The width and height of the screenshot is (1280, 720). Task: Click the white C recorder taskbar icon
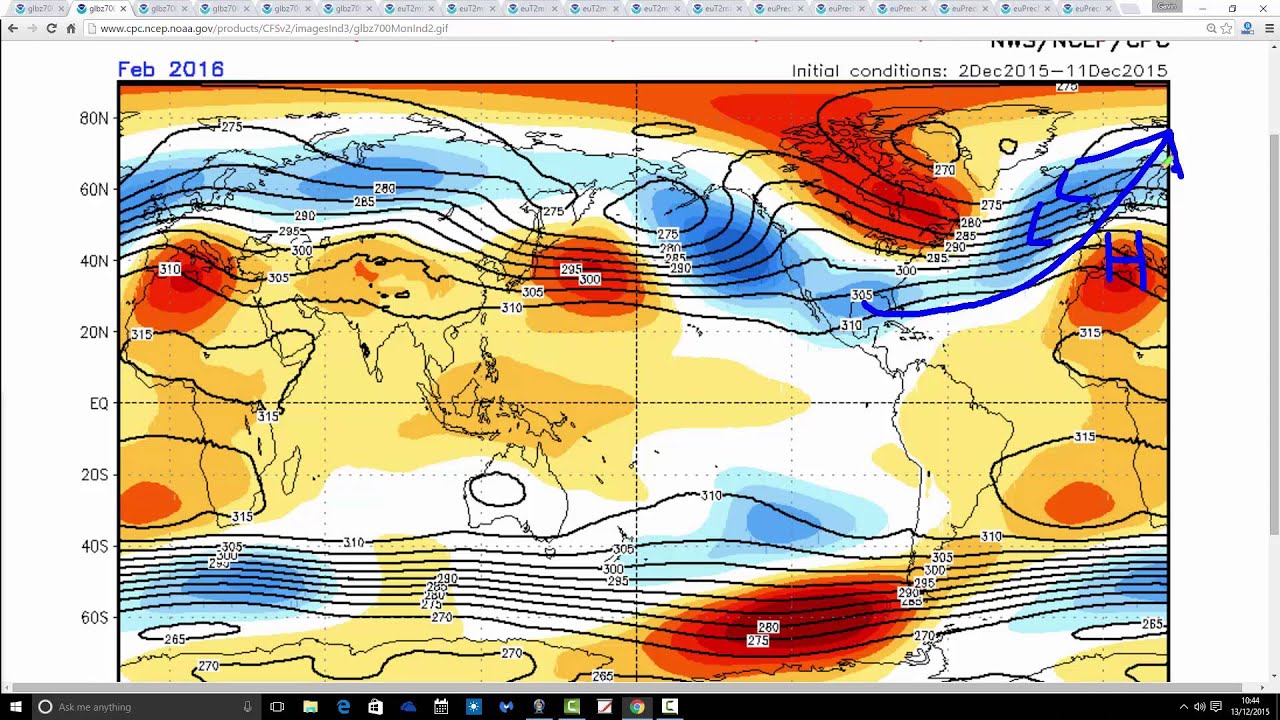(669, 707)
